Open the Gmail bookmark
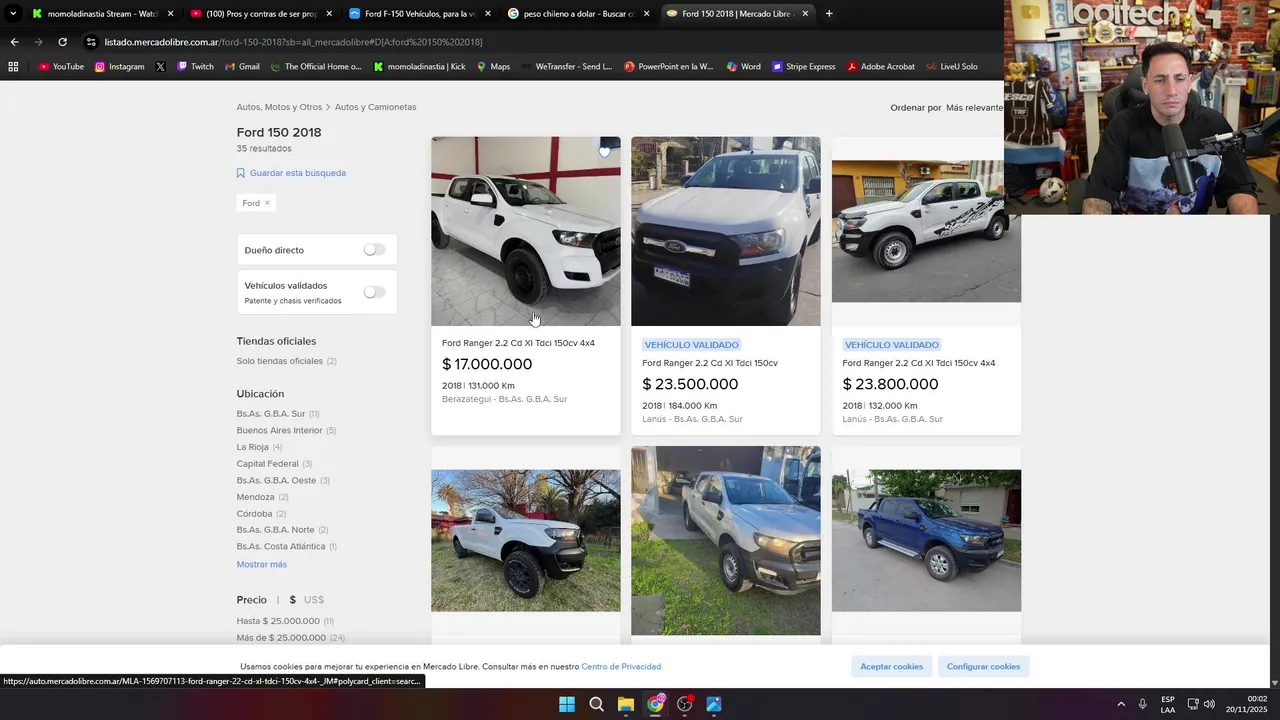This screenshot has width=1280, height=720. (x=242, y=66)
